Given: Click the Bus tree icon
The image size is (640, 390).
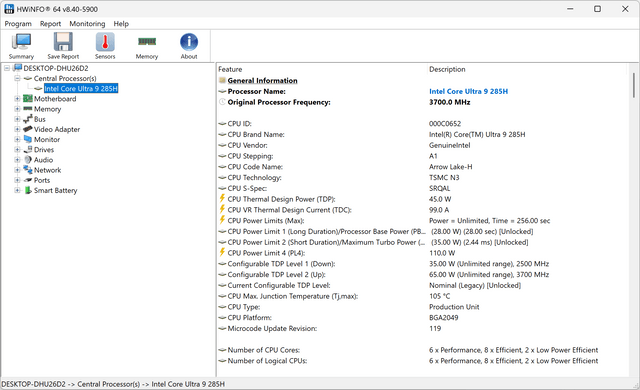Looking at the screenshot, I should point(28,119).
